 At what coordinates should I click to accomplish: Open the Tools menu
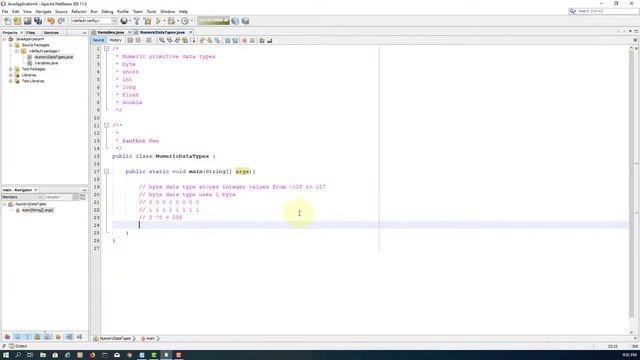click(x=151, y=11)
